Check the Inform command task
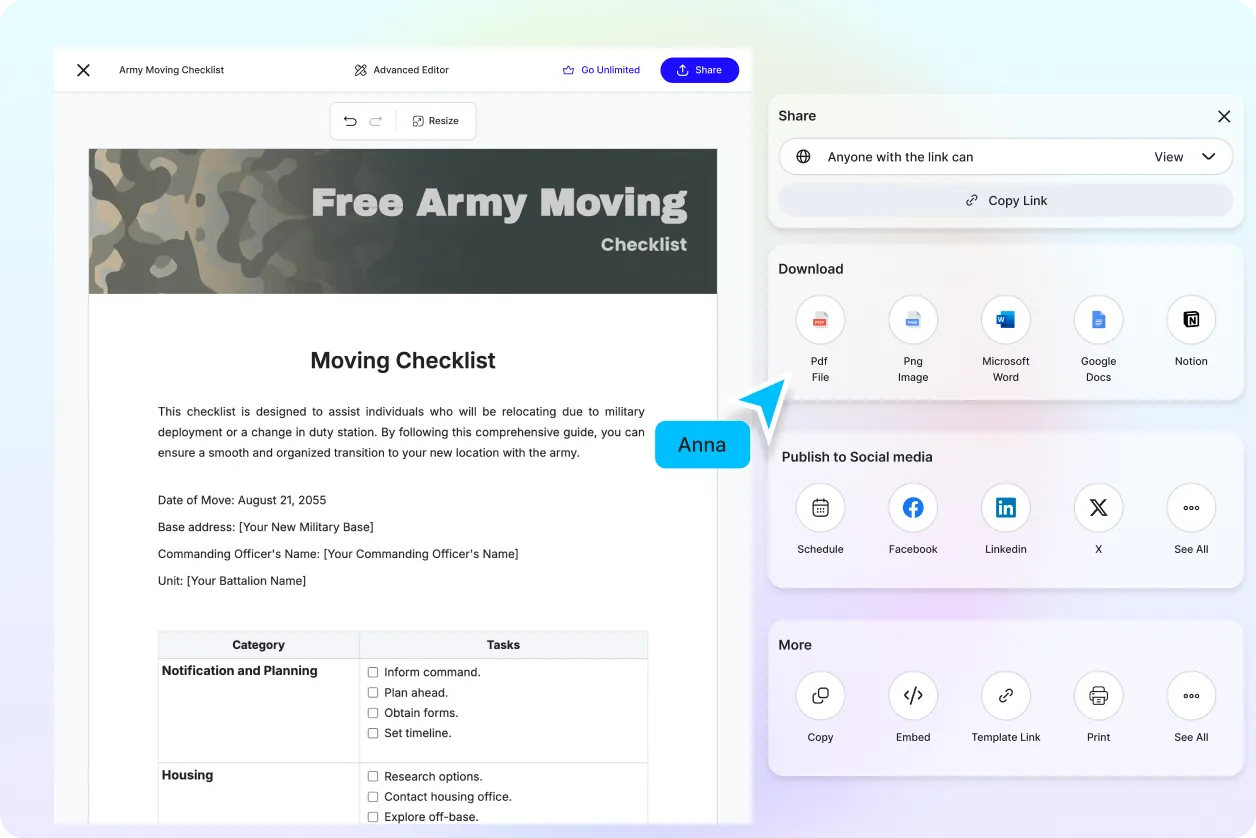The image size is (1256, 838). coord(373,672)
